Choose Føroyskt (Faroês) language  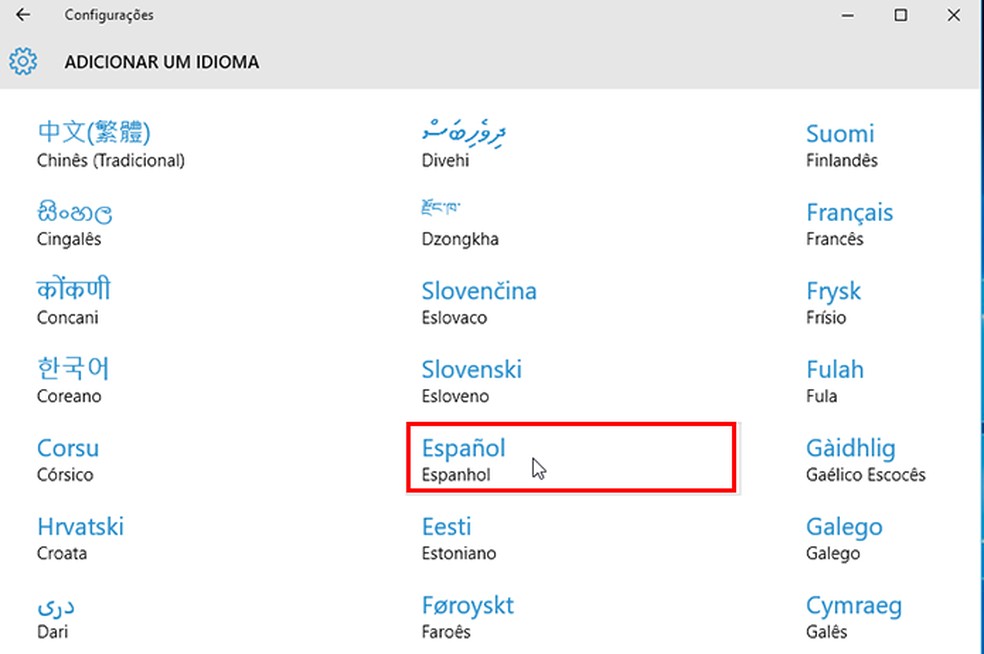pos(468,616)
